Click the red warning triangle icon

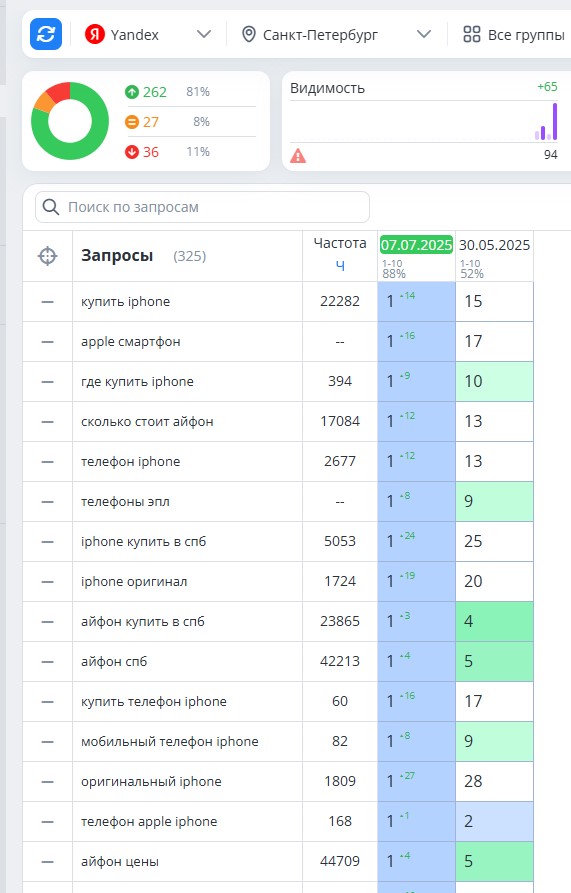pyautogui.click(x=298, y=155)
